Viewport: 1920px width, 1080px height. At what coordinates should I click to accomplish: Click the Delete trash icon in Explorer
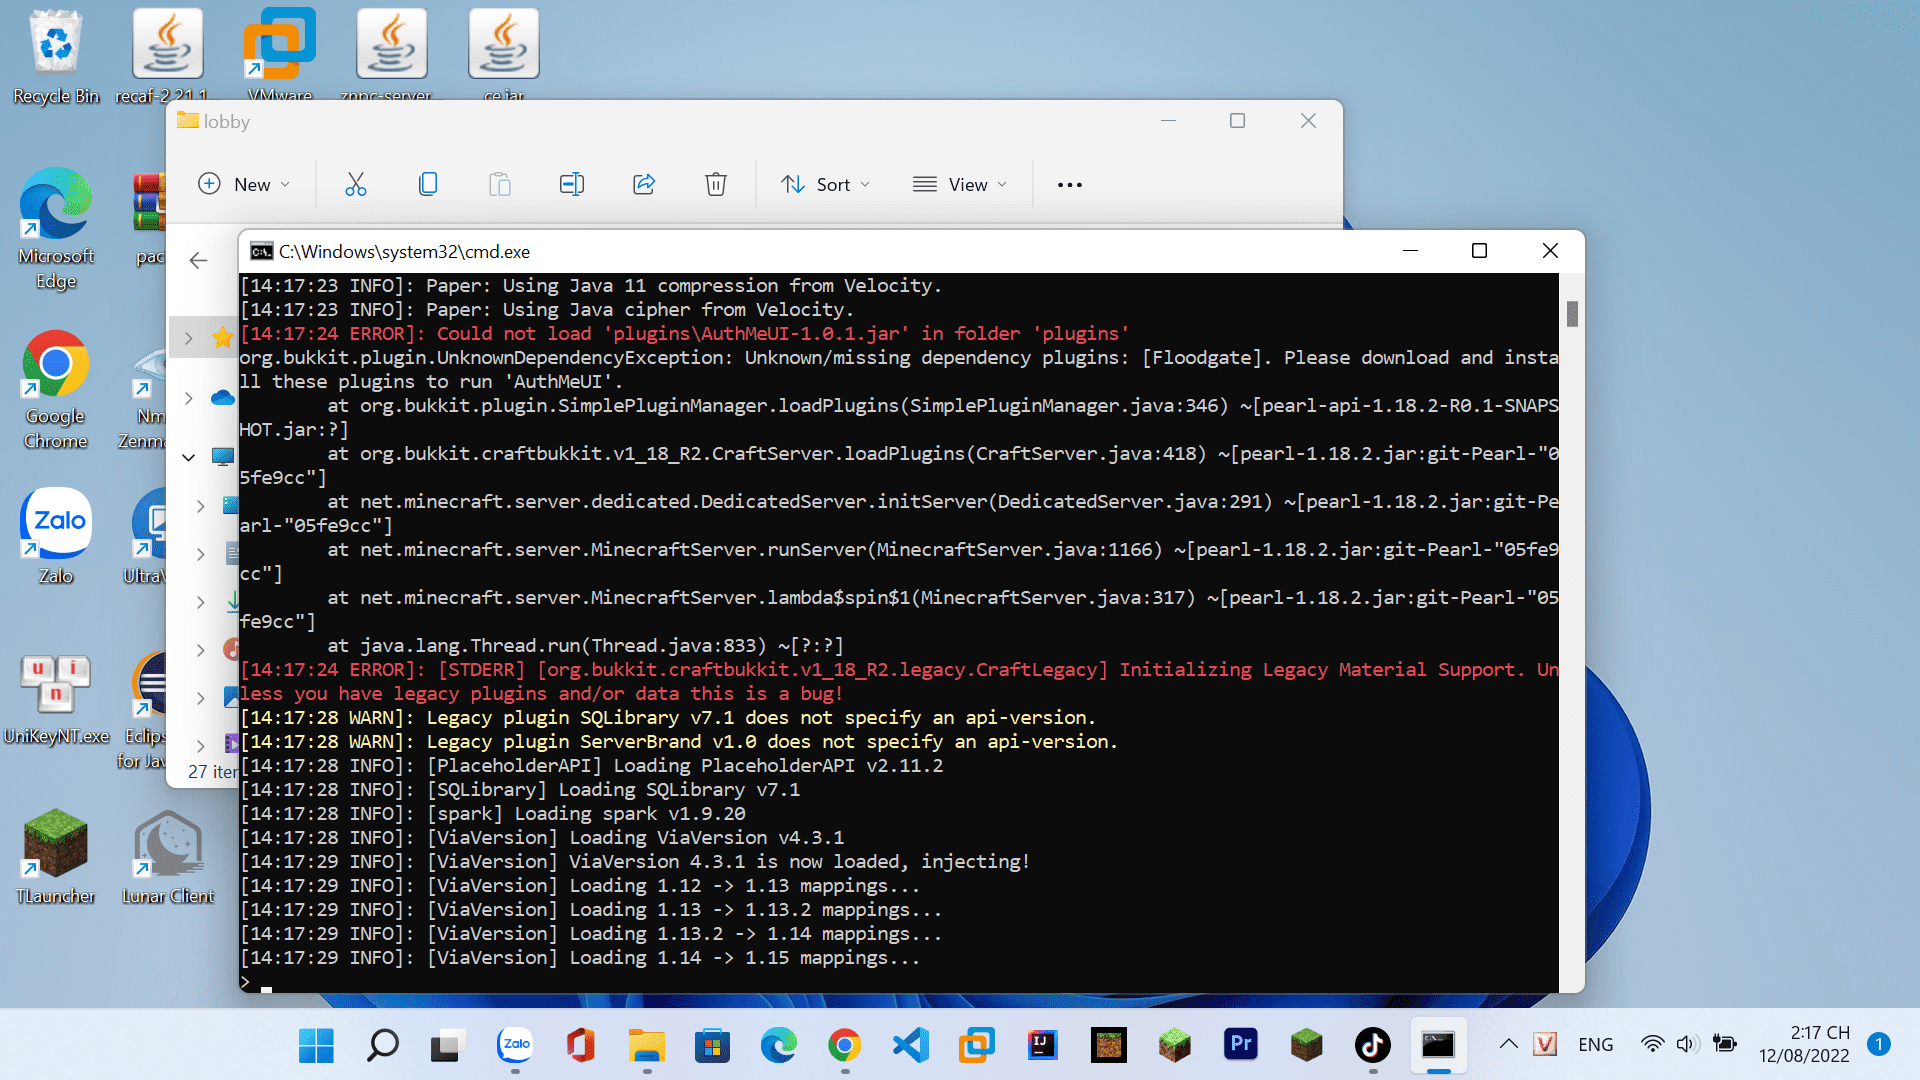(x=715, y=184)
